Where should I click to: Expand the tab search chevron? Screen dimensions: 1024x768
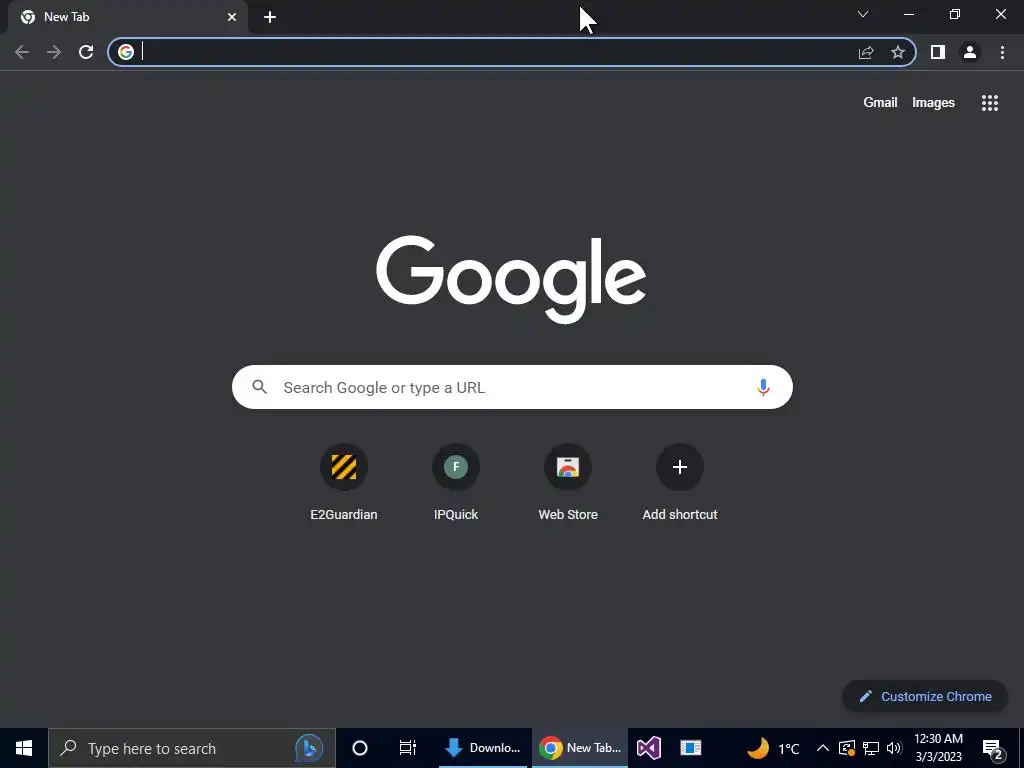coord(863,14)
